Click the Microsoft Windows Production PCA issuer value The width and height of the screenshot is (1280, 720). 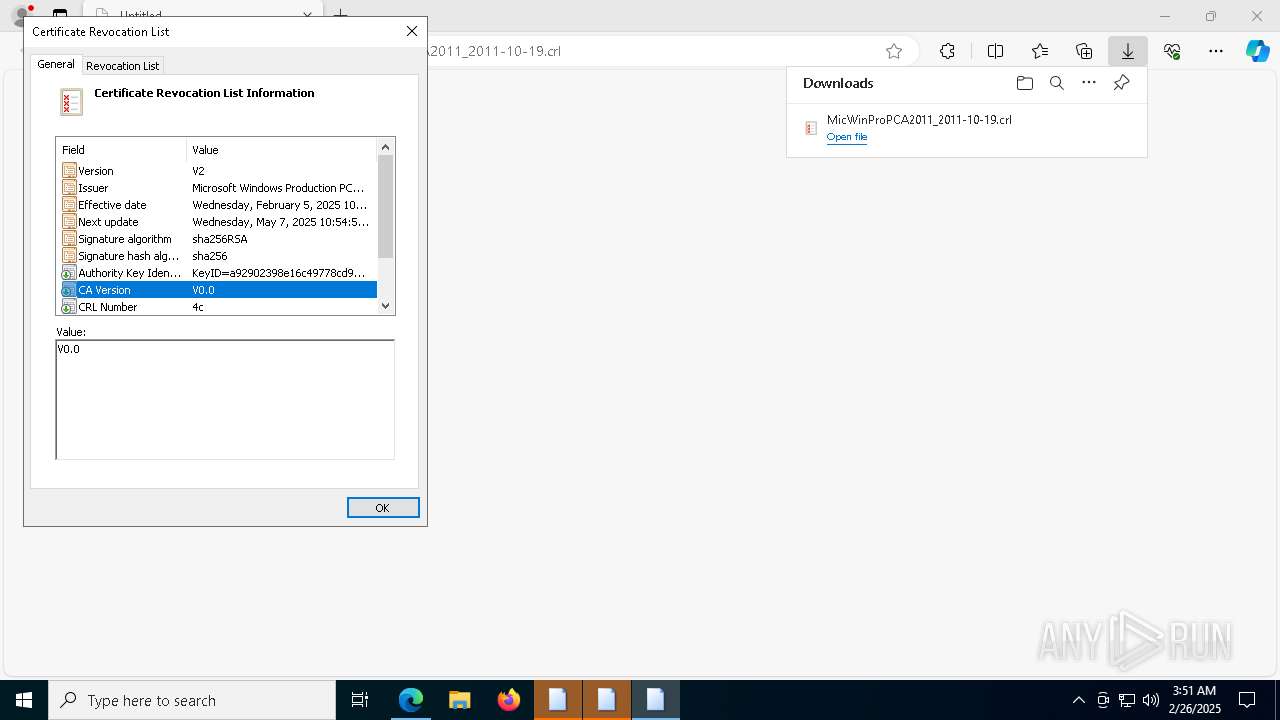pyautogui.click(x=278, y=188)
